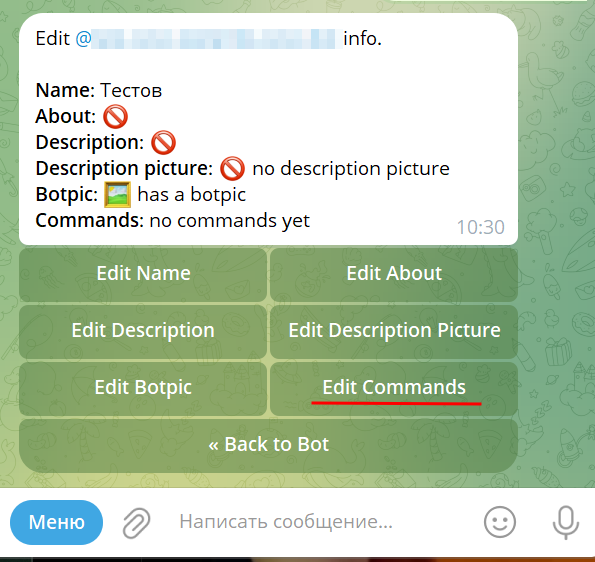Screen dimensions: 595x562
Task: Click the prohibited icon next to Description
Action: click(163, 143)
